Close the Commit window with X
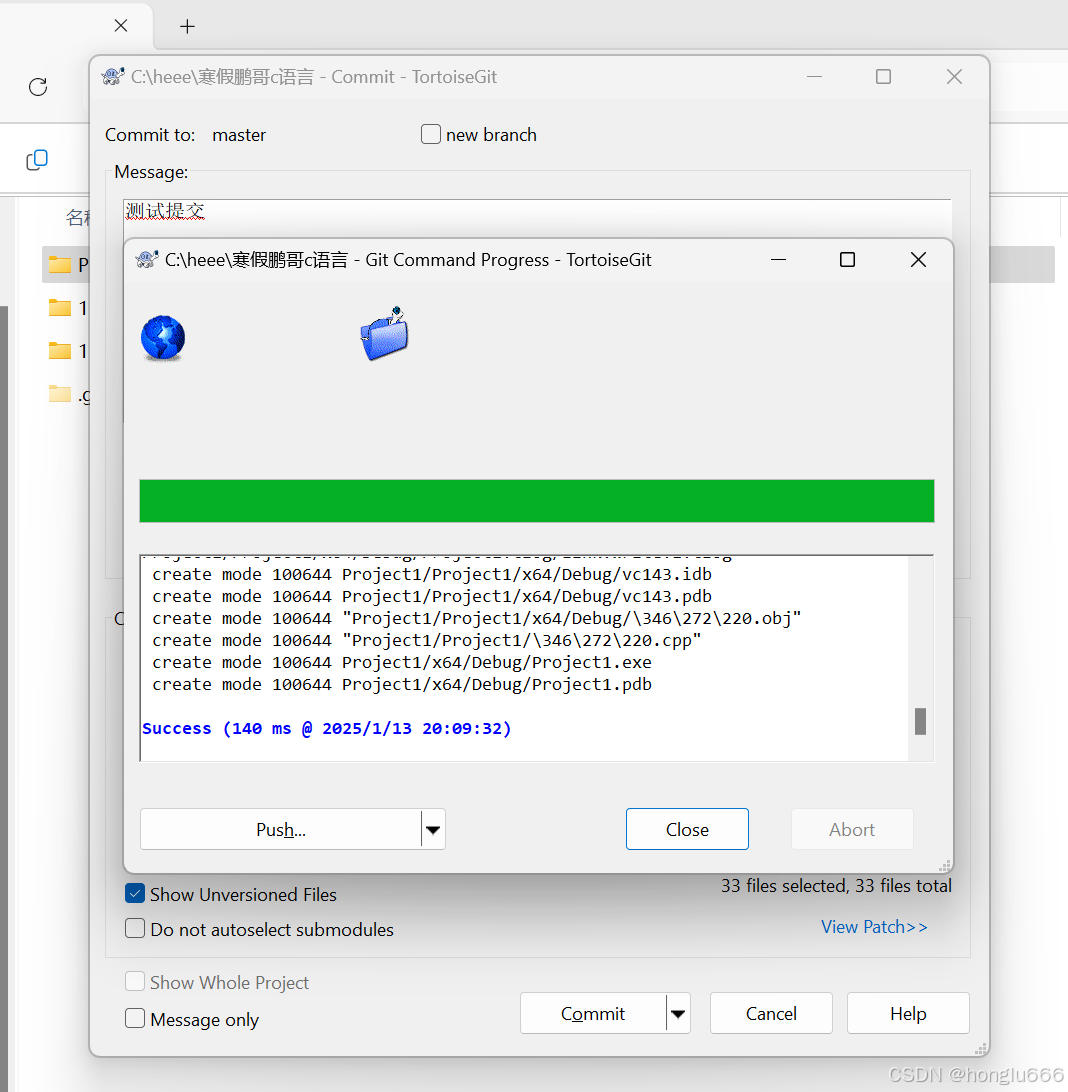The height and width of the screenshot is (1092, 1068). pyautogui.click(x=955, y=77)
